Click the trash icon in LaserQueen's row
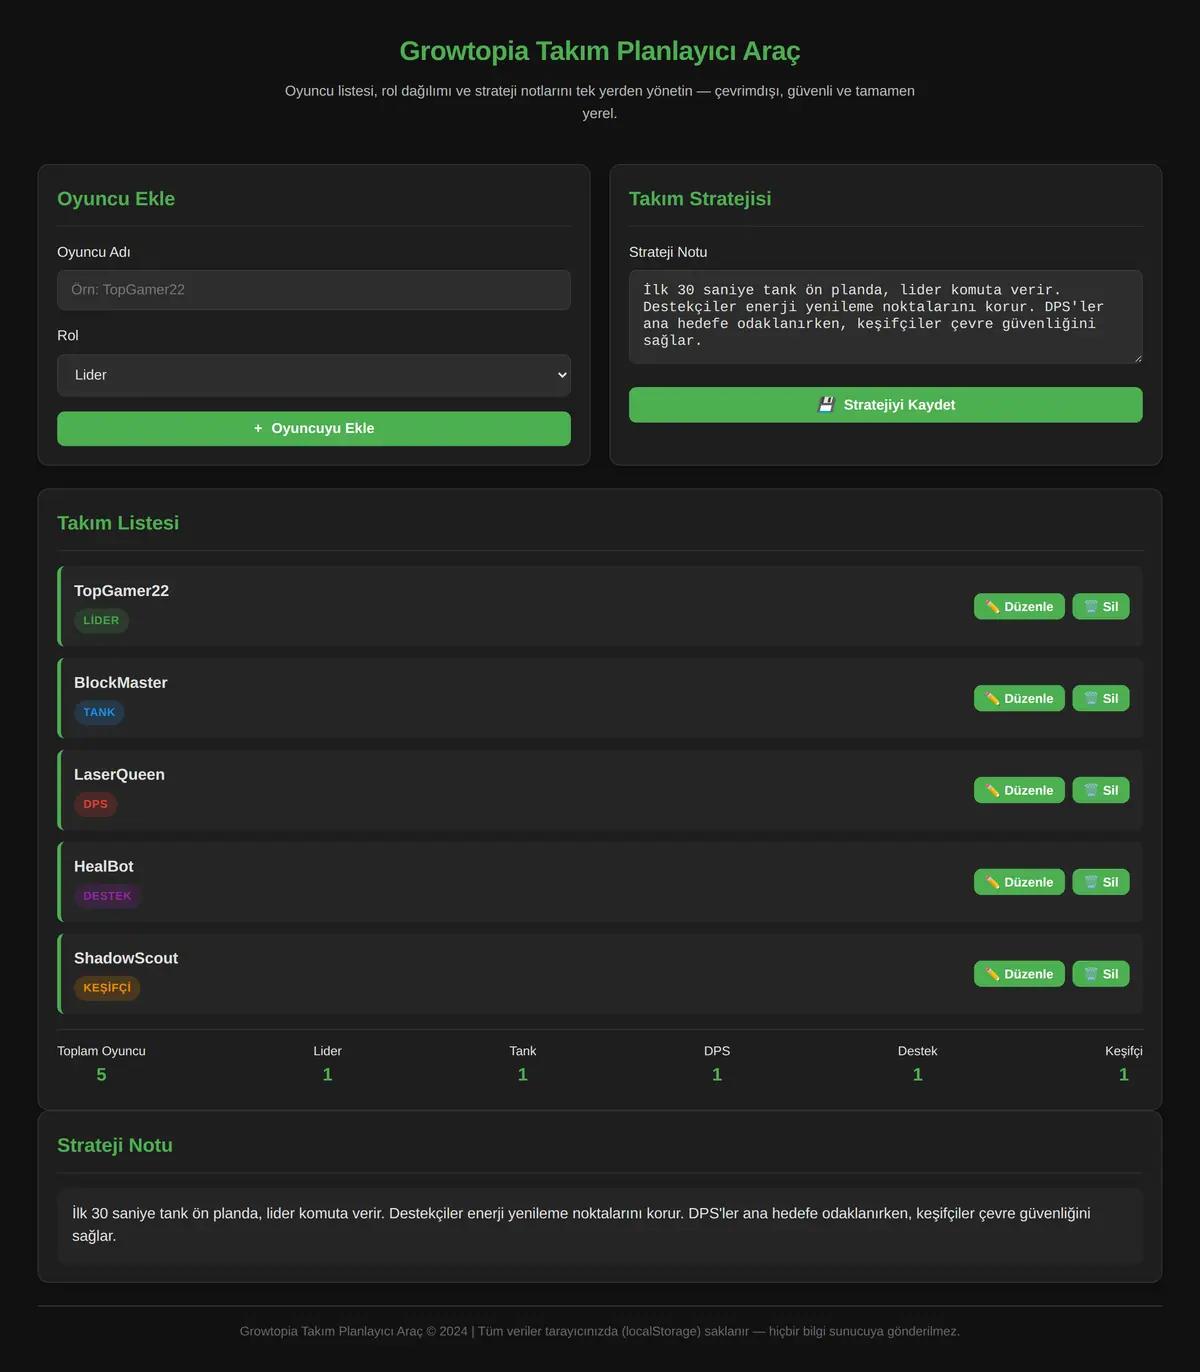This screenshot has width=1200, height=1372. click(1091, 791)
